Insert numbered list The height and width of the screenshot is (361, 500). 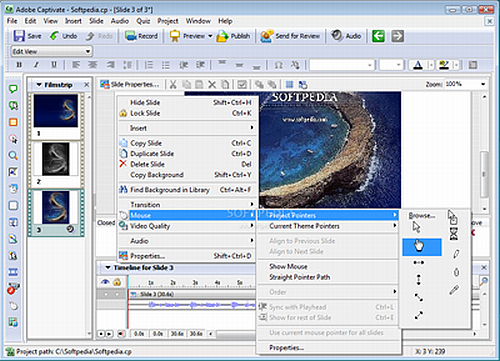tap(149, 65)
